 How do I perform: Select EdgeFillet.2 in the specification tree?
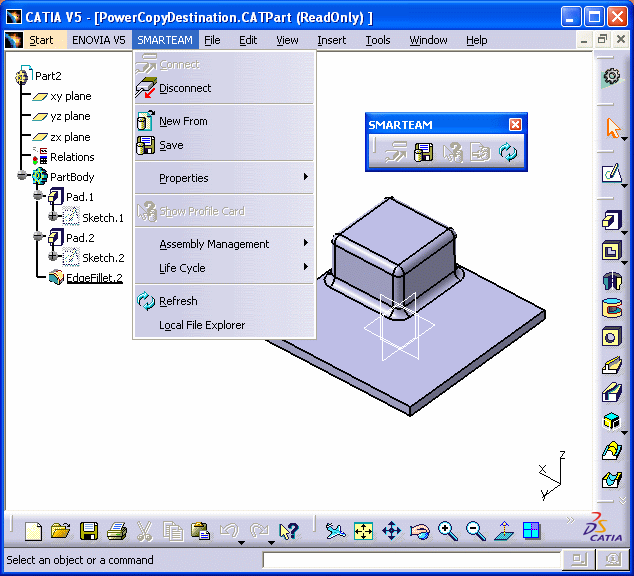point(94,278)
